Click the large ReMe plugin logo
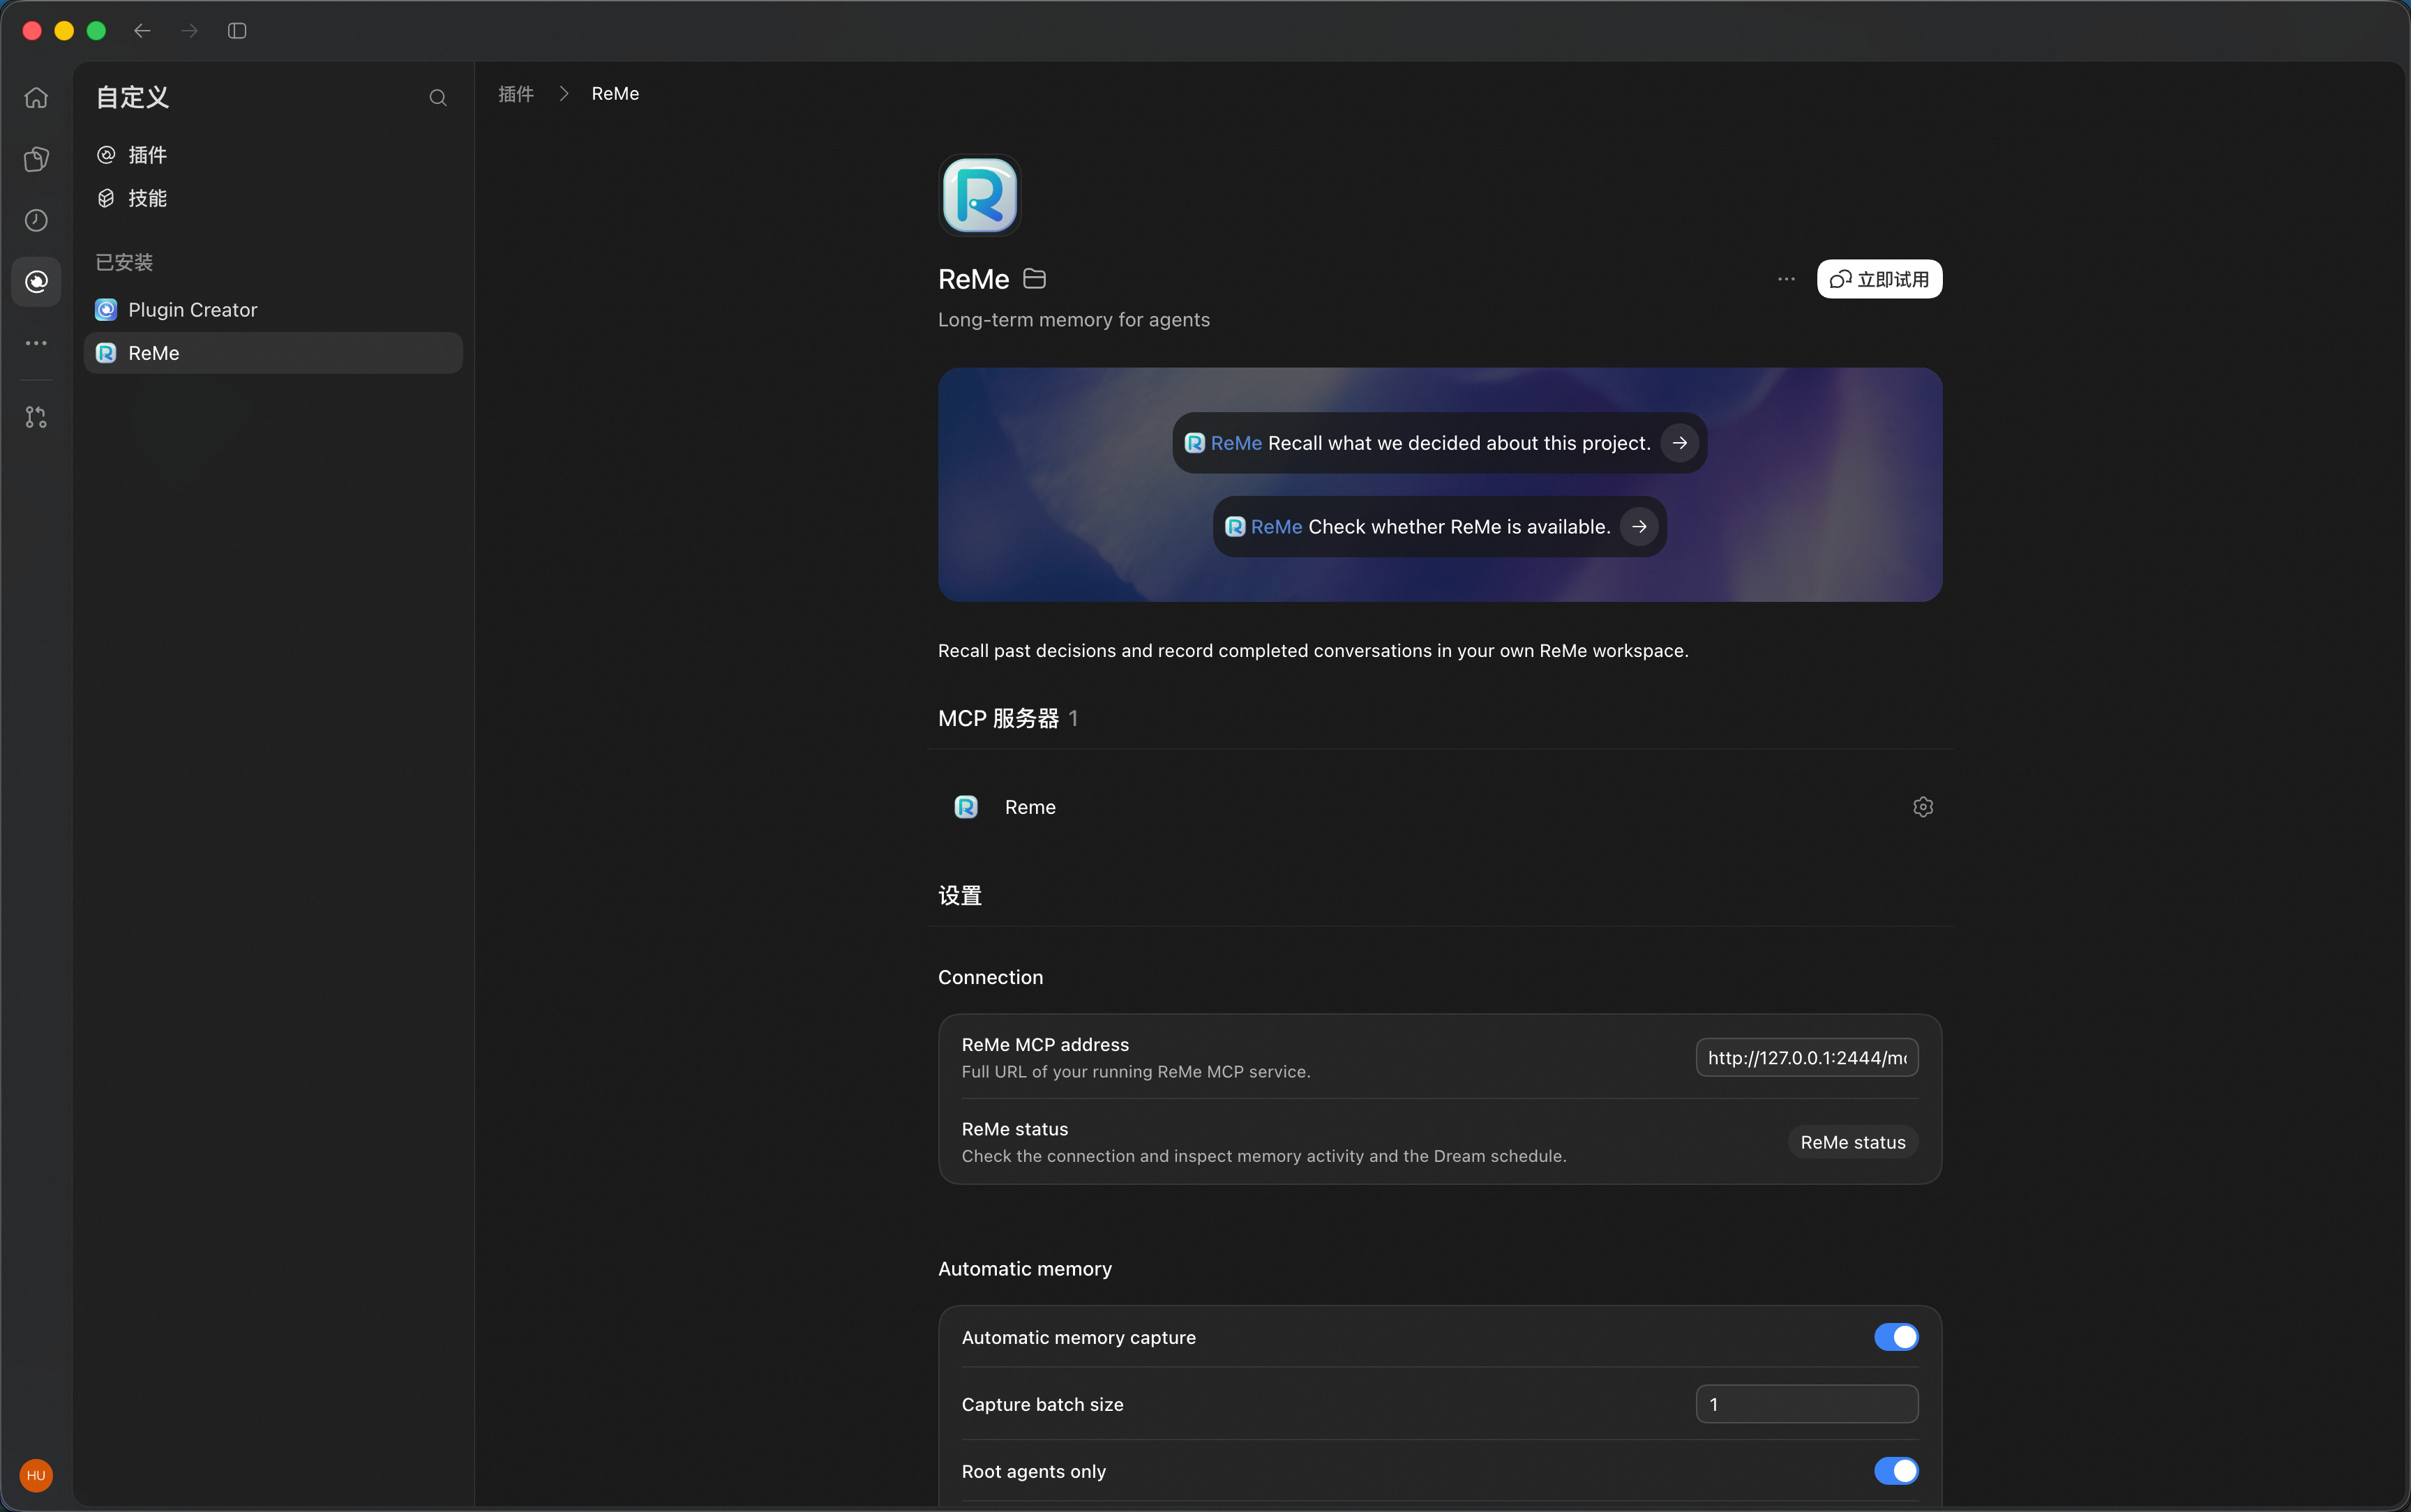The width and height of the screenshot is (2411, 1512). tap(979, 195)
